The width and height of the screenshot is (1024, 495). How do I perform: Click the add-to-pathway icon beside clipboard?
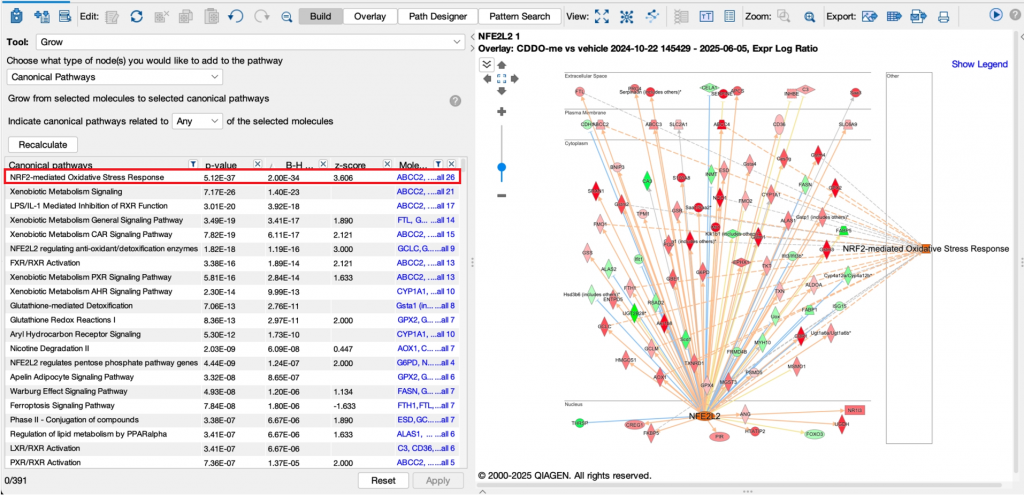click(42, 16)
